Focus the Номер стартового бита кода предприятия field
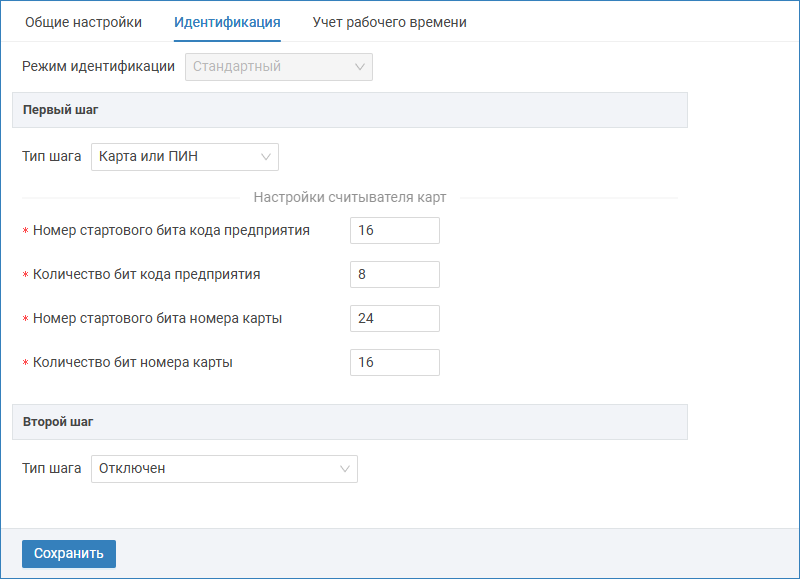This screenshot has height=579, width=800. [394, 231]
